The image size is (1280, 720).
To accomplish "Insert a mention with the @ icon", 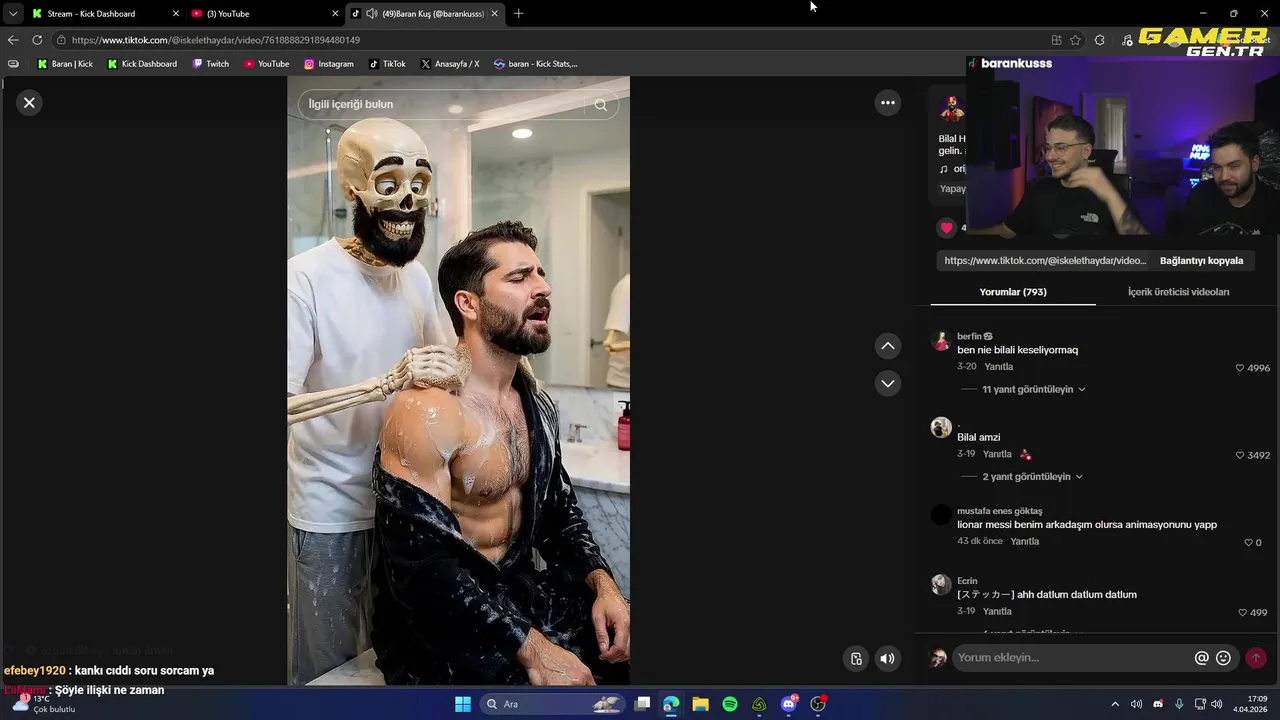I will [1201, 658].
